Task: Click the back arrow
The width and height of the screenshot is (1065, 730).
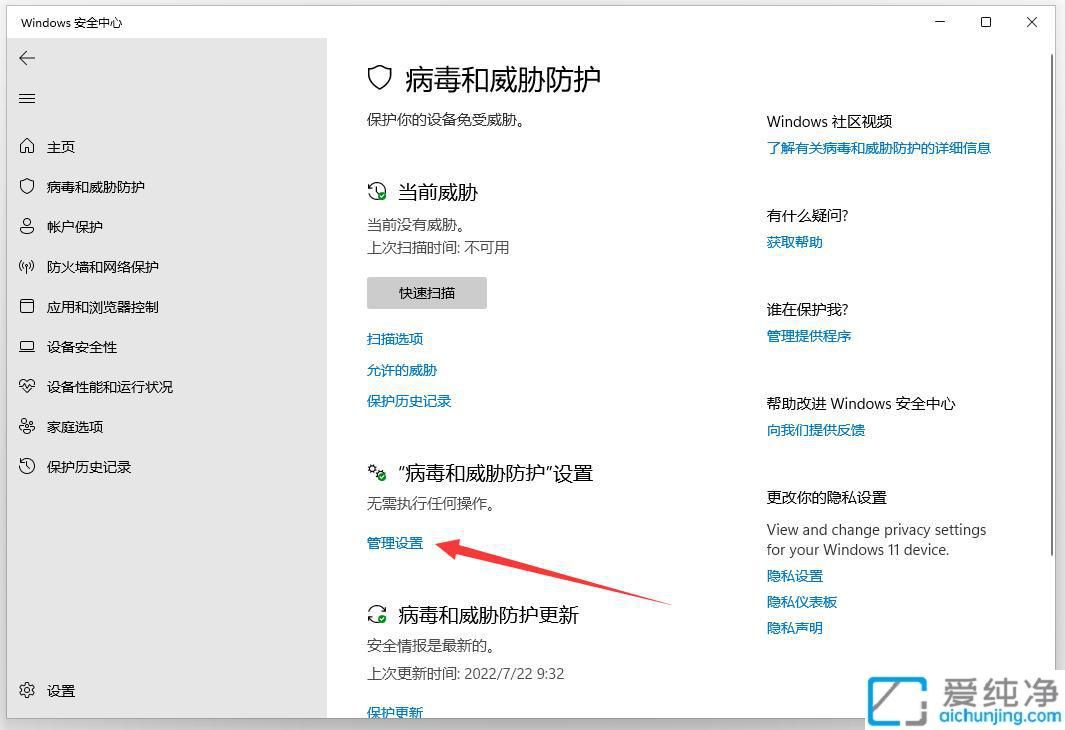Action: click(x=27, y=58)
